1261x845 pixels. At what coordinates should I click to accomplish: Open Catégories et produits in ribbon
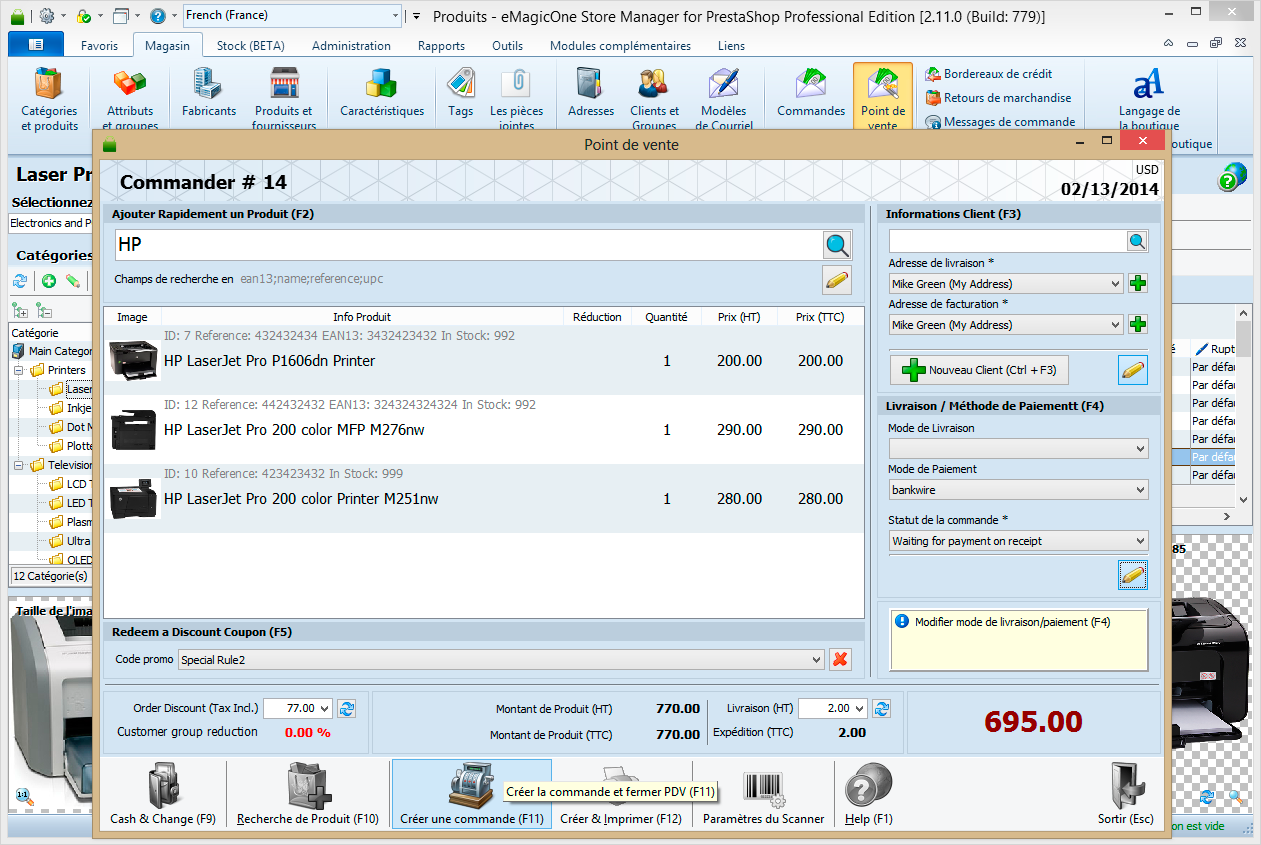[x=49, y=98]
